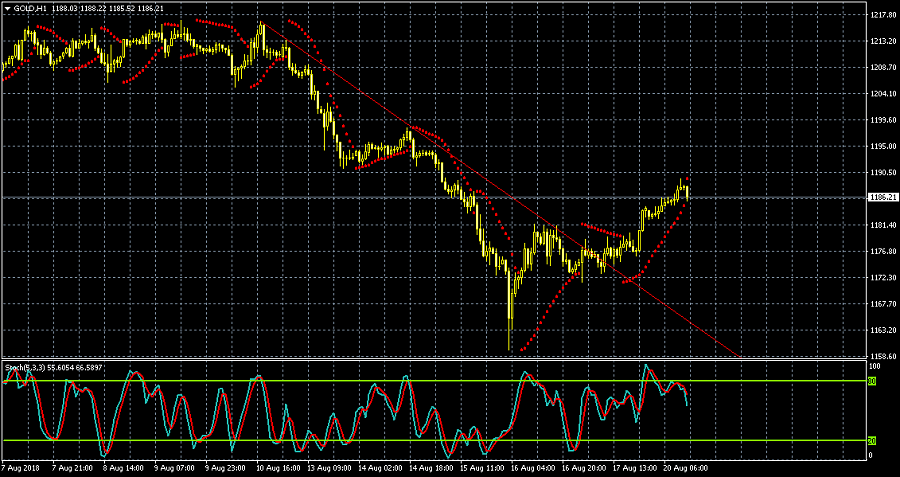
Task: Click the 10 Aug 16:00 time label
Action: (x=278, y=468)
